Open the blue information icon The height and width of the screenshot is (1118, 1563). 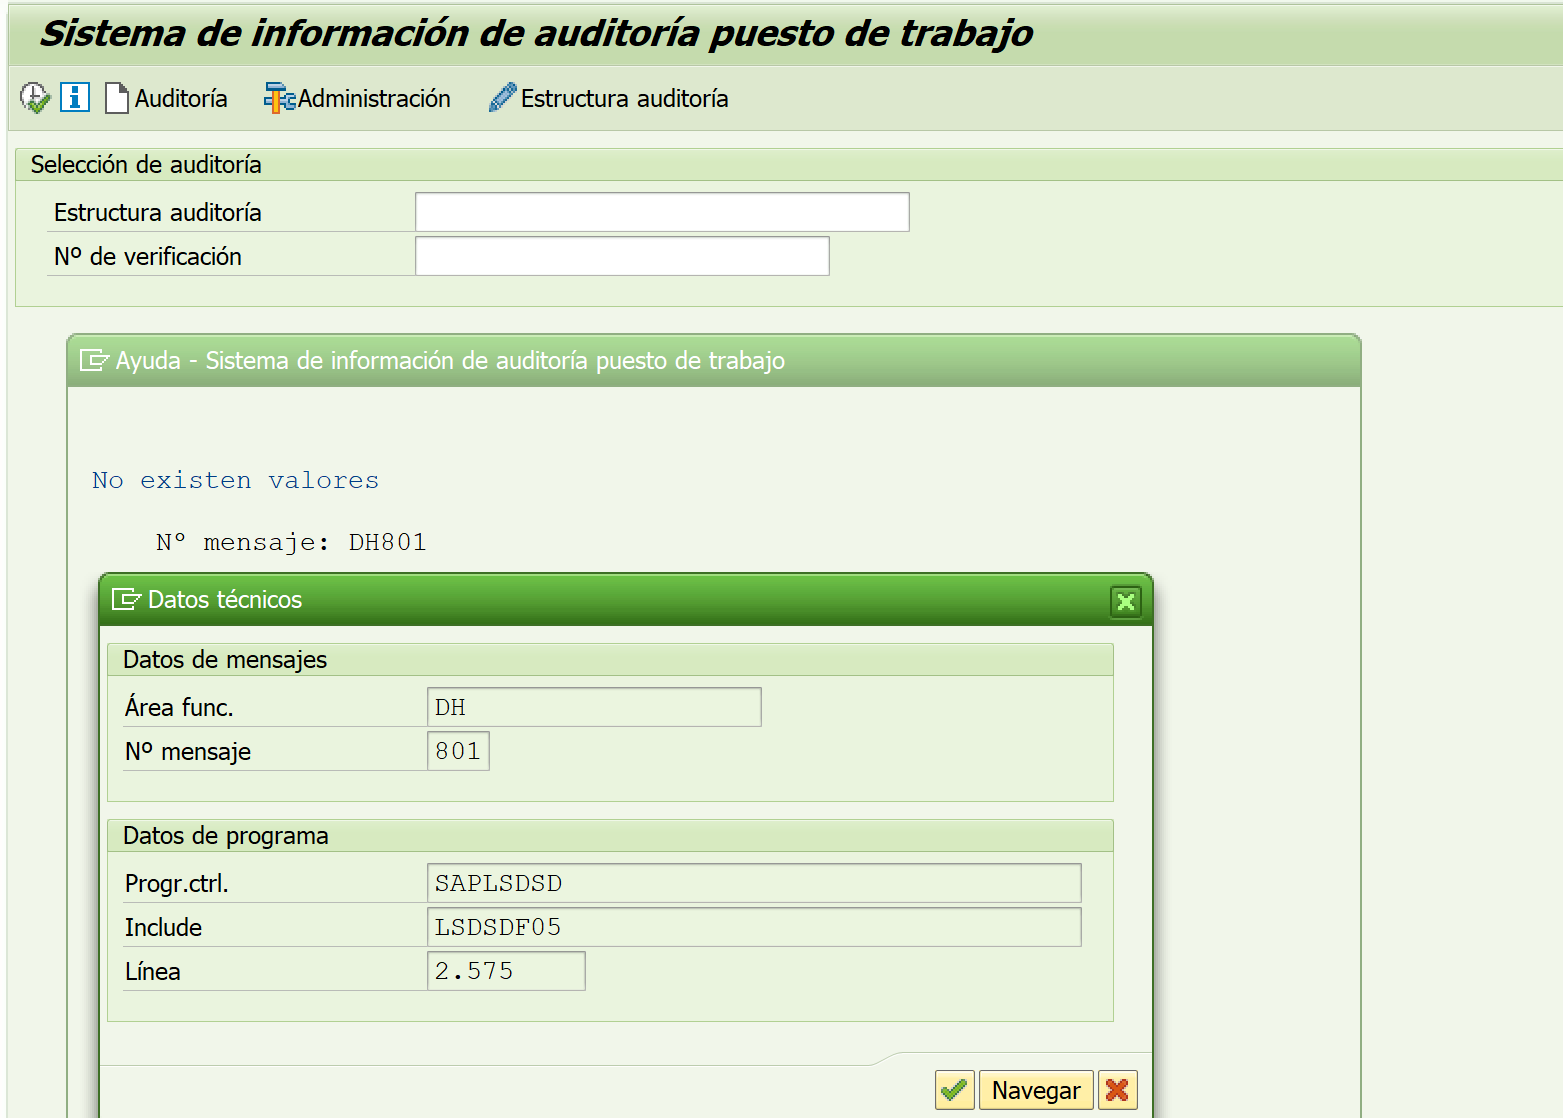pos(75,97)
